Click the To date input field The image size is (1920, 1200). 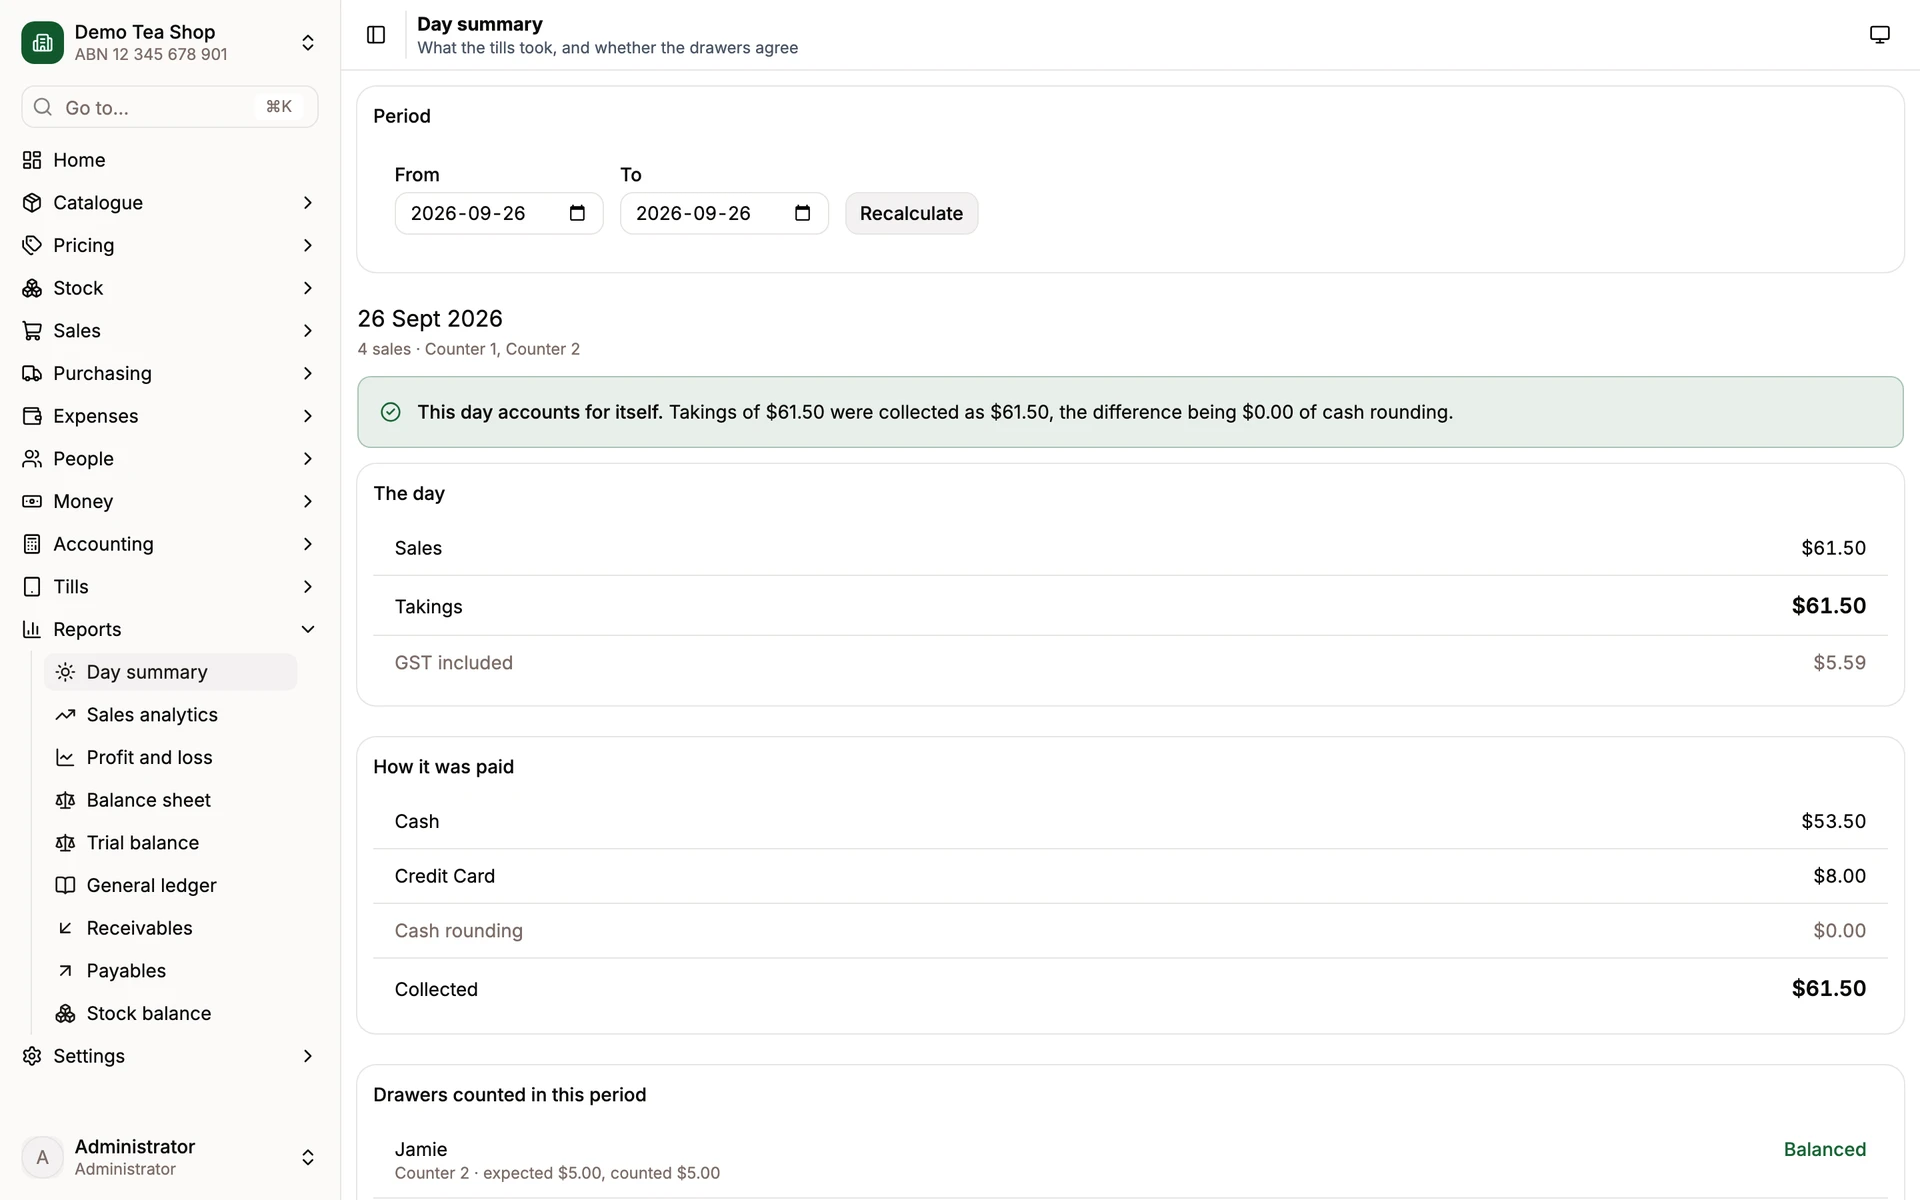coord(724,213)
